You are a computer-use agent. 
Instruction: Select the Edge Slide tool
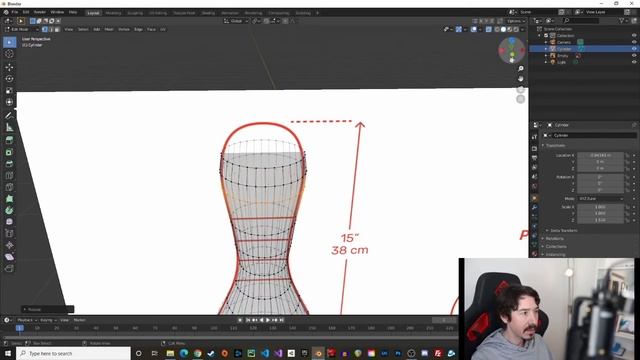9,234
